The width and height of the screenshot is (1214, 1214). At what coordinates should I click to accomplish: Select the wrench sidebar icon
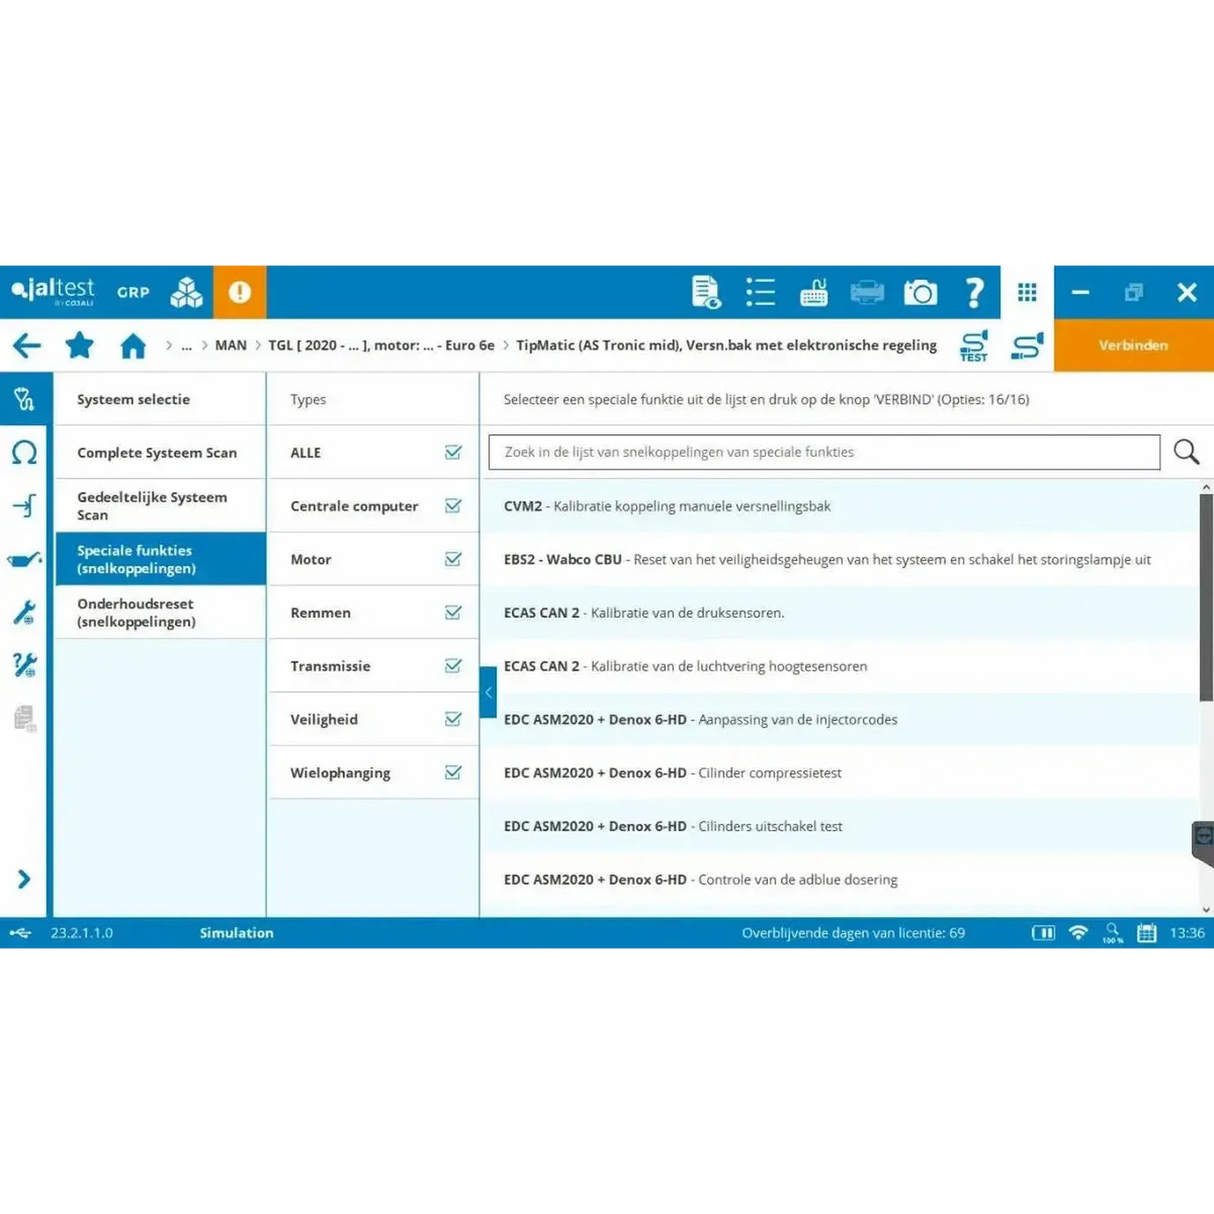point(24,612)
